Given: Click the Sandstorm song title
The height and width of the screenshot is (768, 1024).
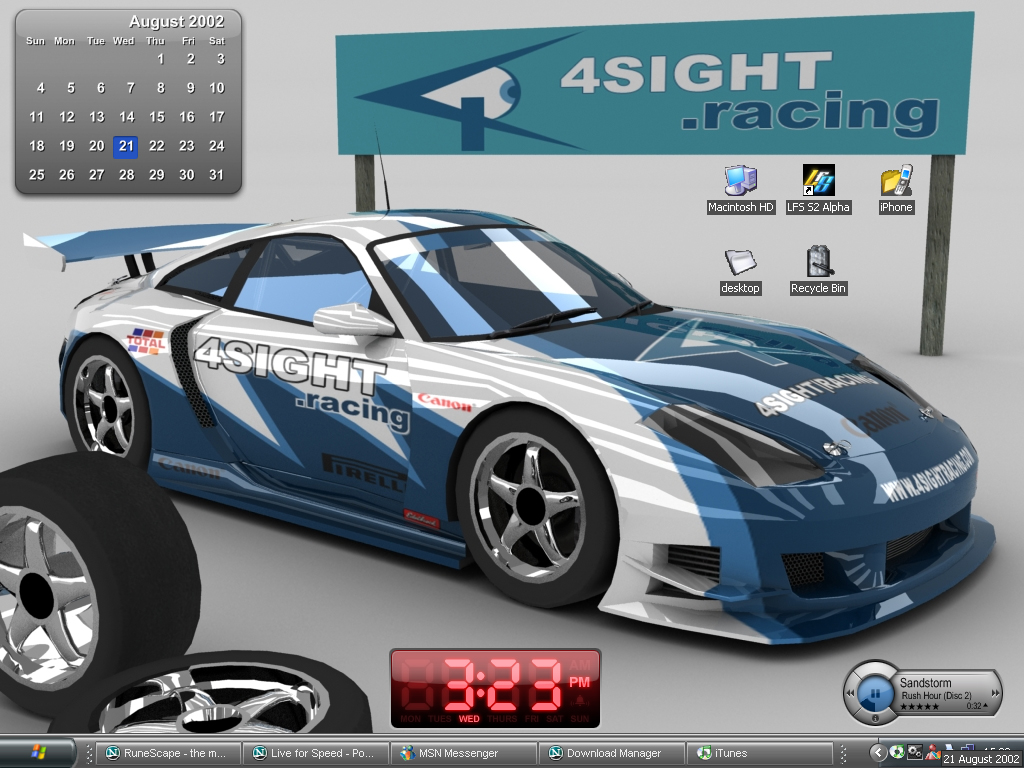Looking at the screenshot, I should pyautogui.click(x=925, y=683).
